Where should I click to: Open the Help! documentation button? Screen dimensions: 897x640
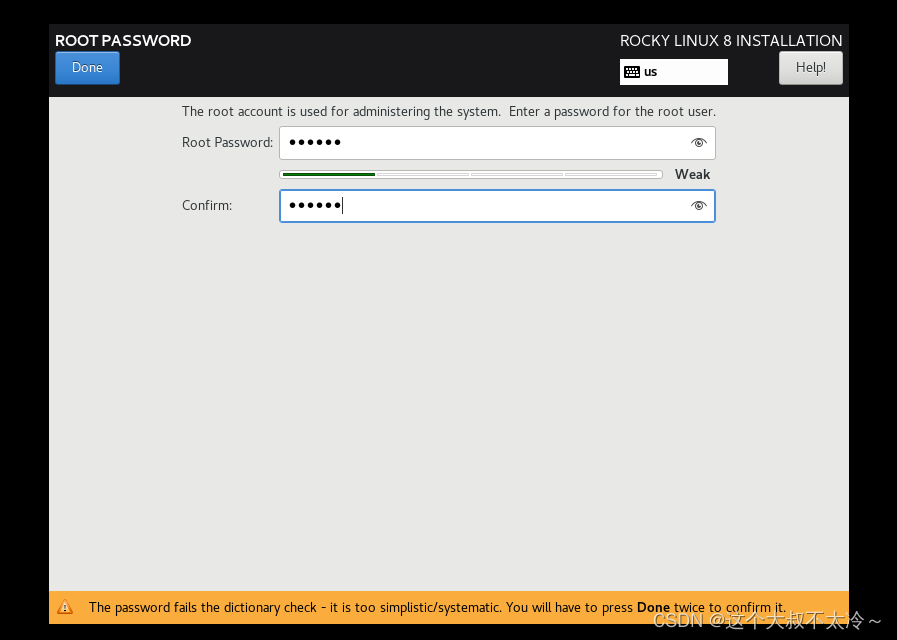tap(811, 67)
